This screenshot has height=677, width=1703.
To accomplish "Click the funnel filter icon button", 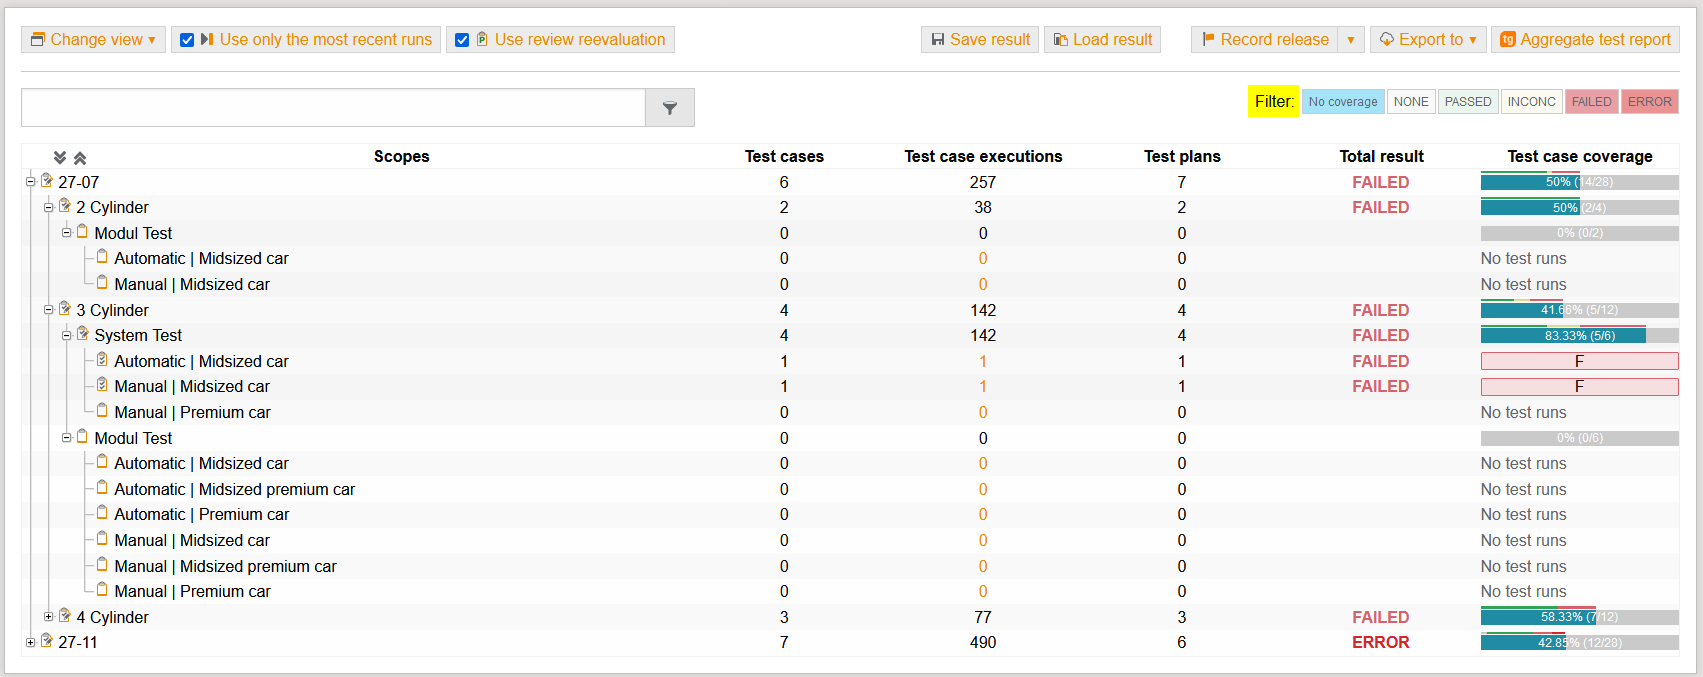I will 669,108.
